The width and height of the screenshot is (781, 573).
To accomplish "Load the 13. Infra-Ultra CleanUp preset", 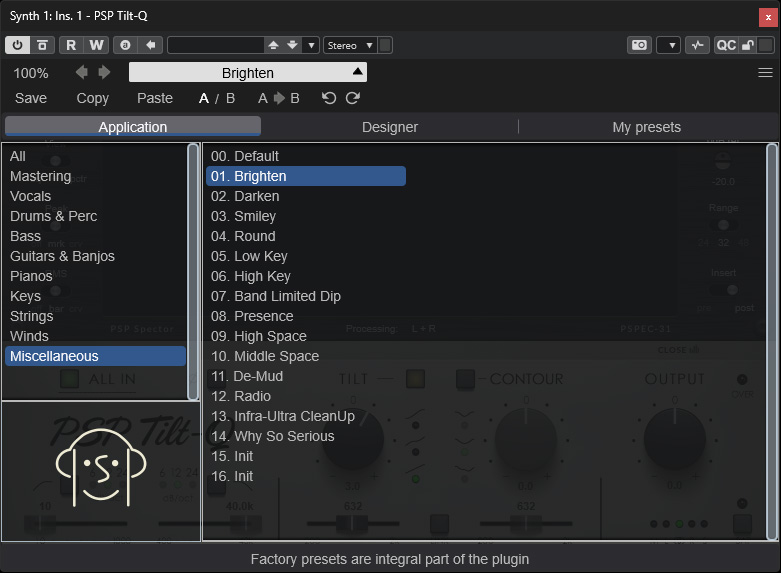I will (306, 416).
